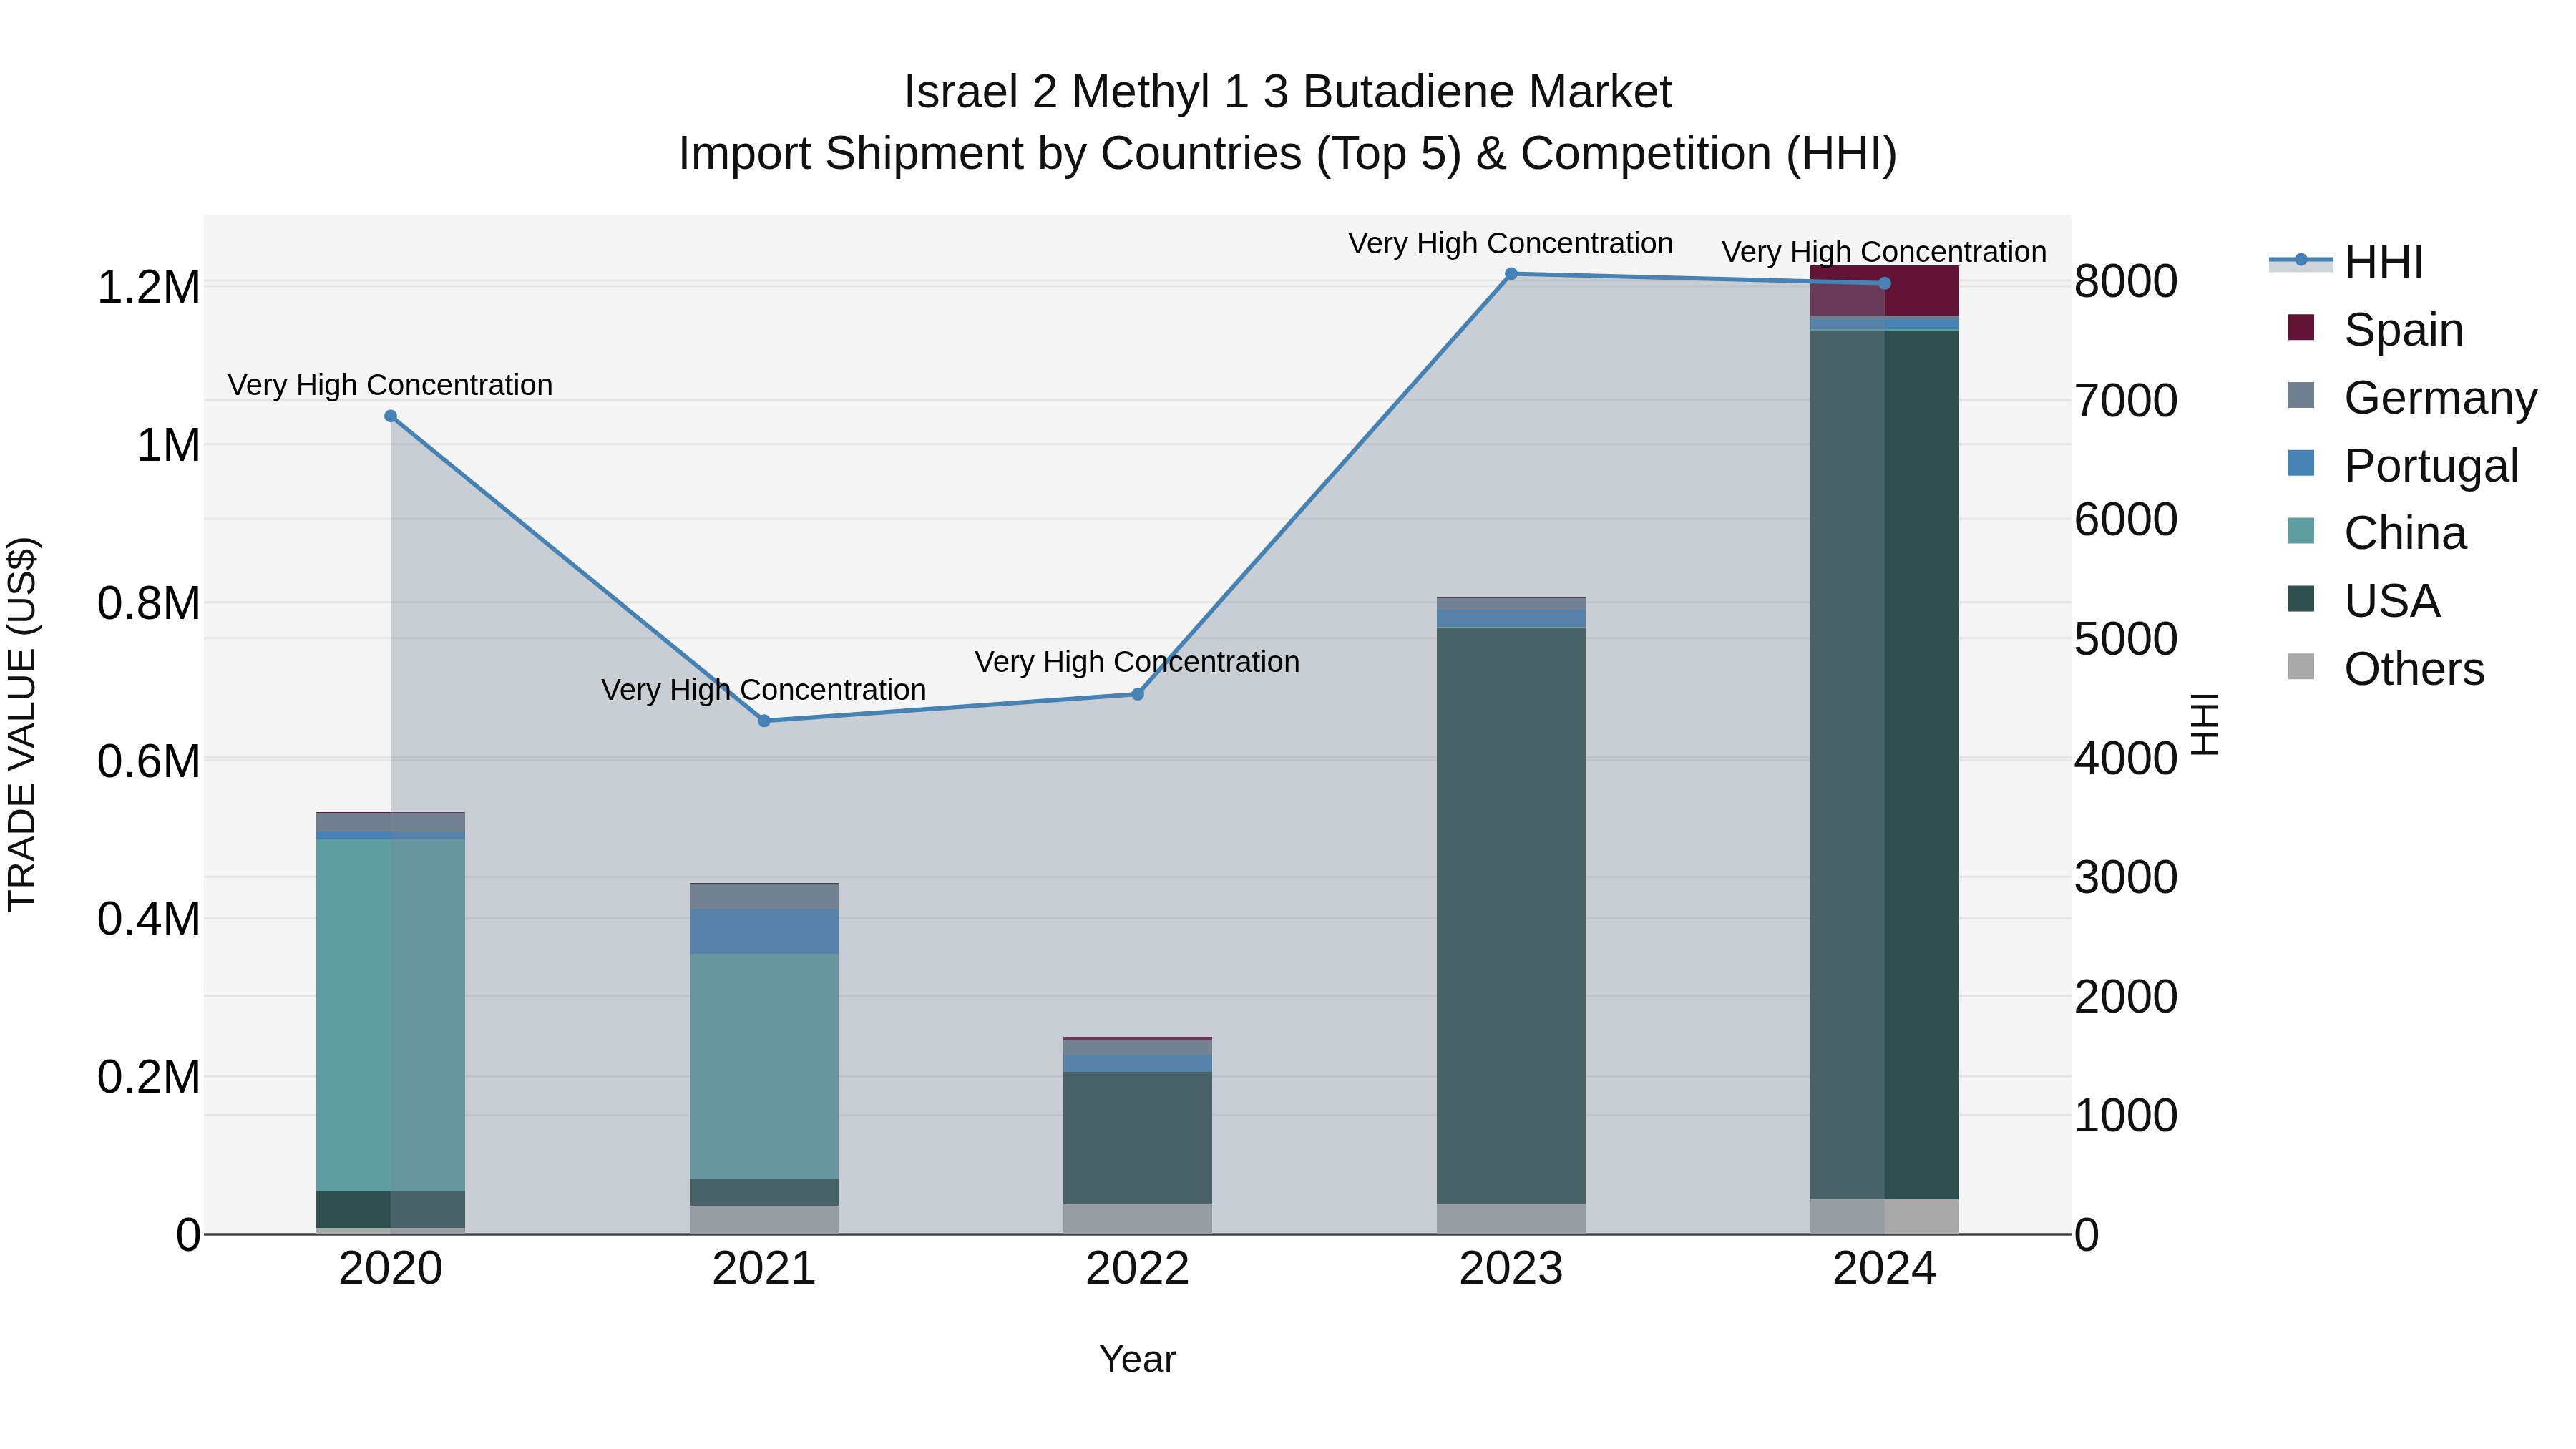
Task: Click the Germany slate legend swatch
Action: point(2301,395)
